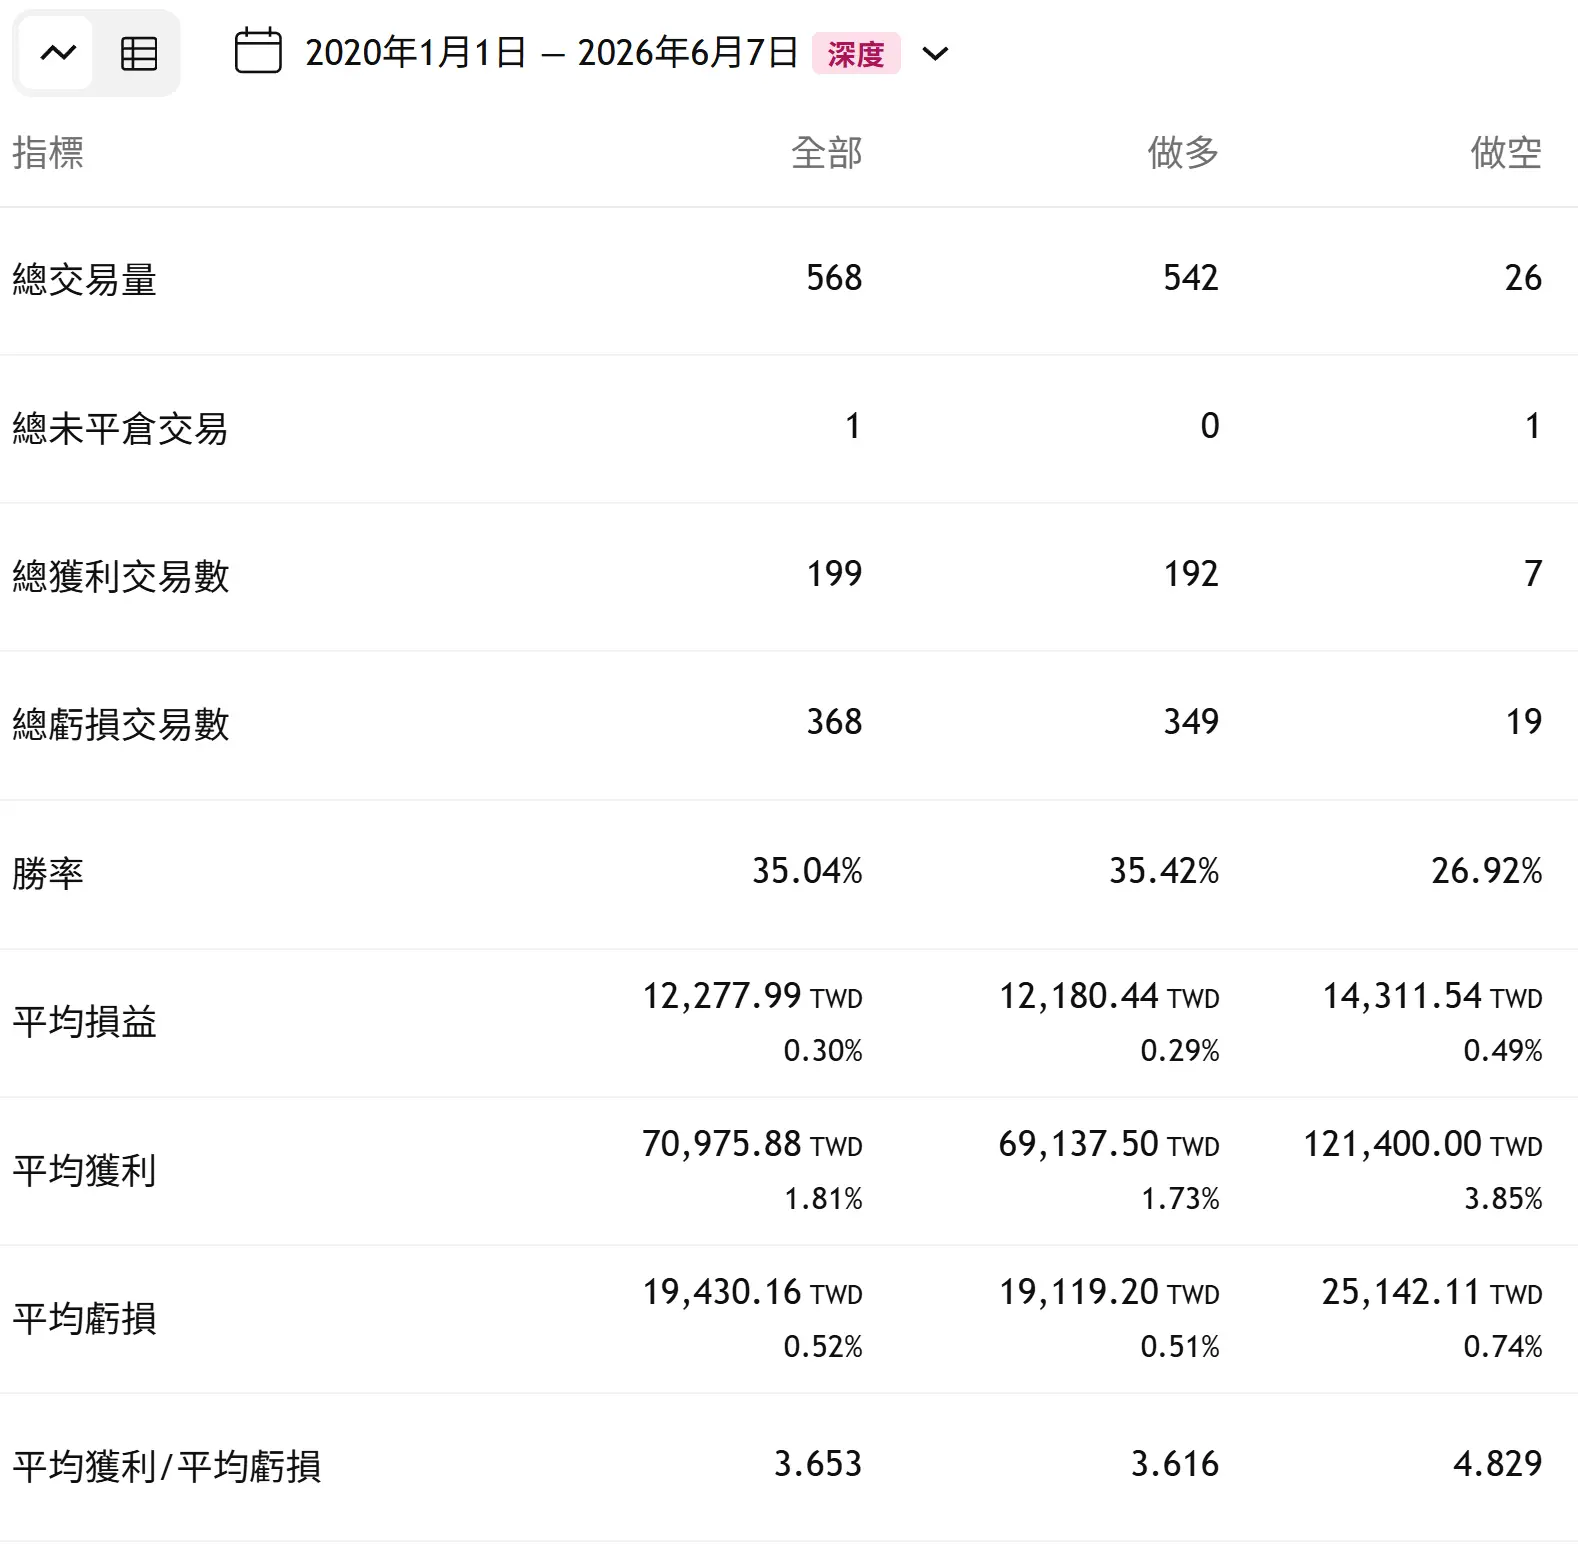Click the 指標 column header
The width and height of the screenshot is (1578, 1544).
click(48, 153)
